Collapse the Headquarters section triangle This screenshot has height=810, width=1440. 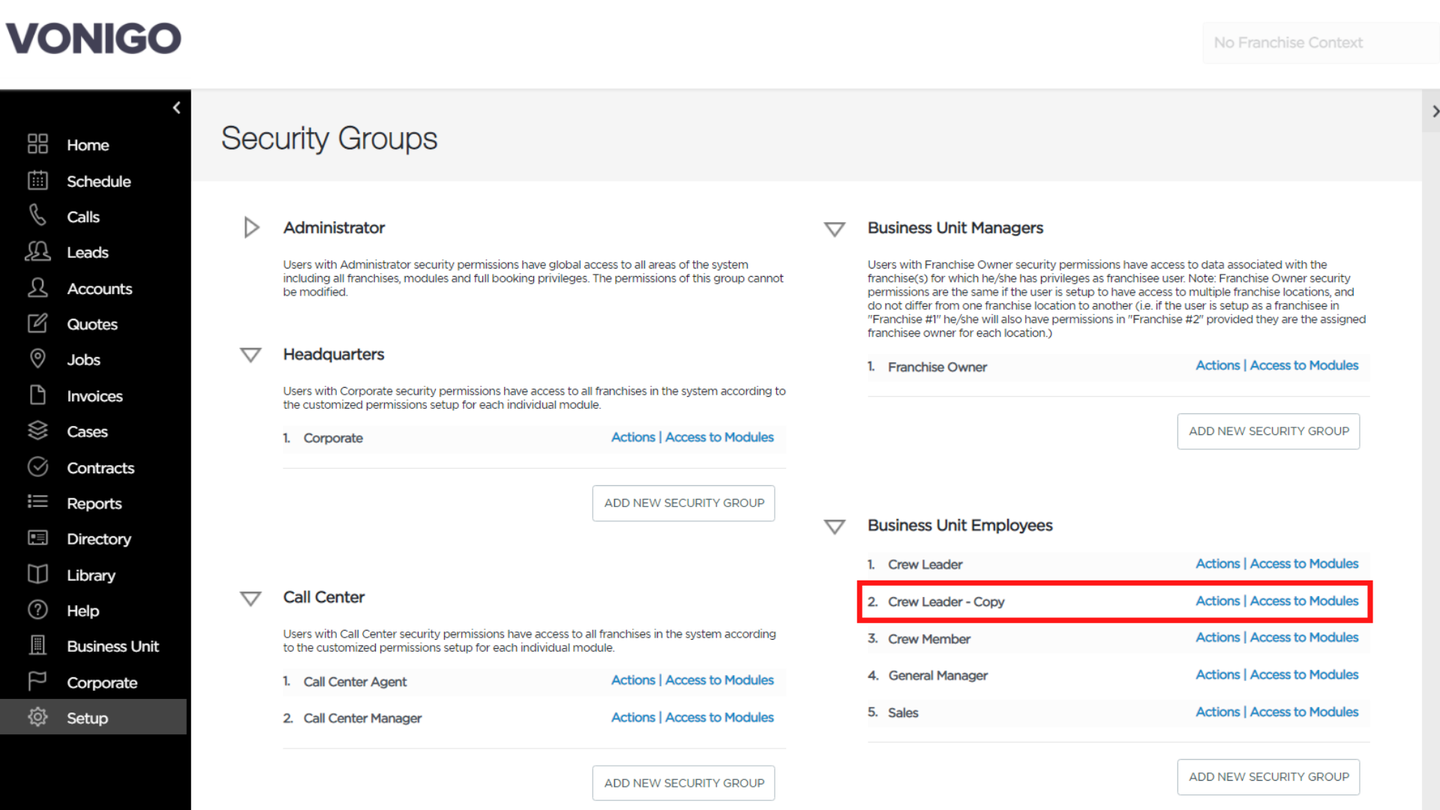pyautogui.click(x=251, y=355)
